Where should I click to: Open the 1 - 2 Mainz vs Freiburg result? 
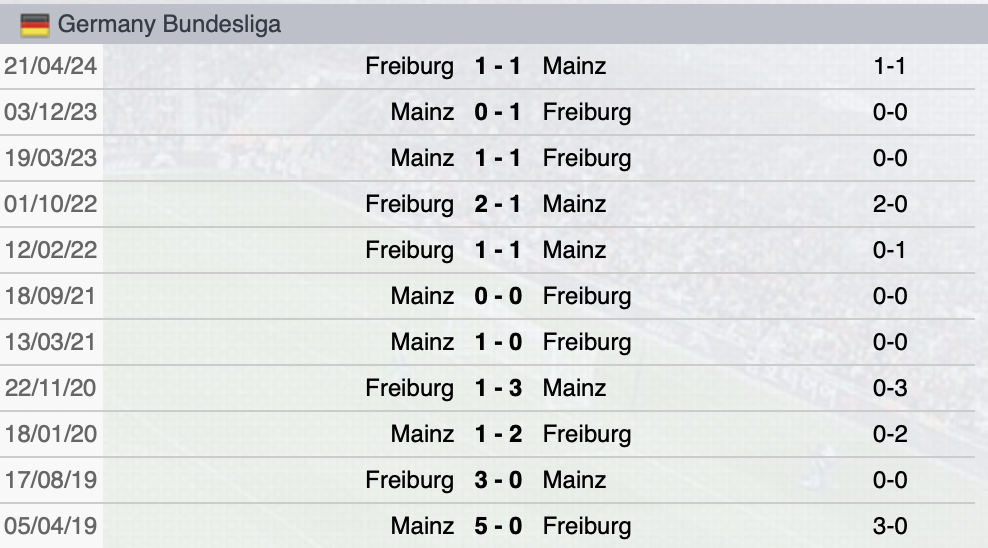click(x=498, y=434)
